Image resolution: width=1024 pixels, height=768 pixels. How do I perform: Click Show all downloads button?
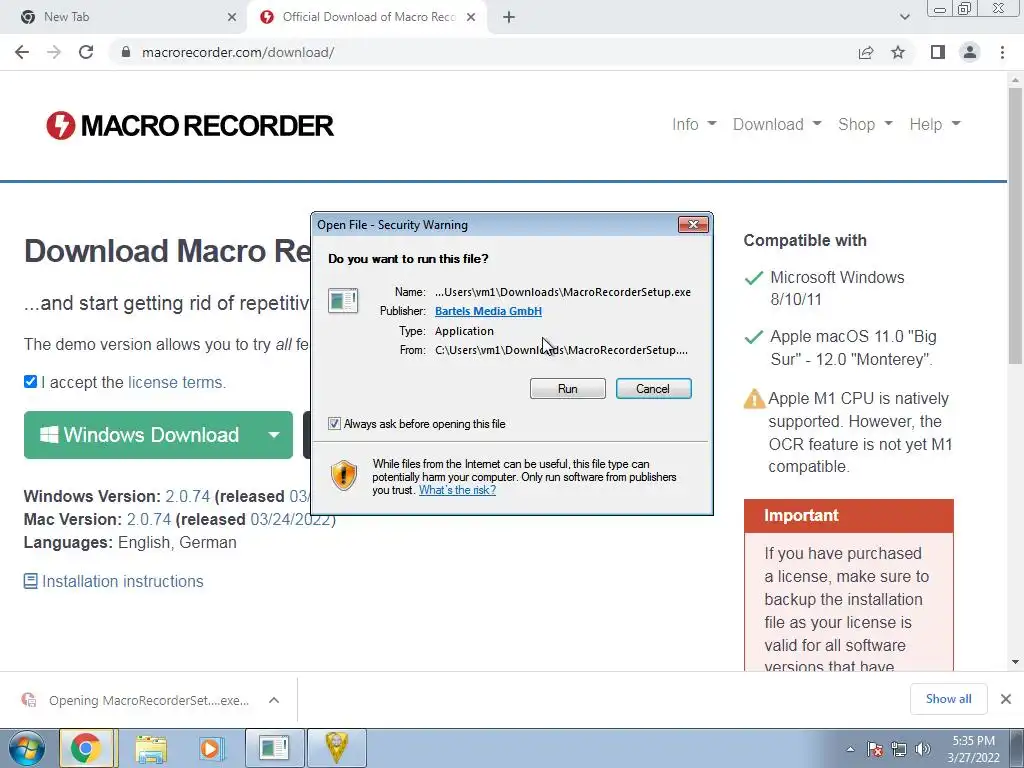pyautogui.click(x=948, y=699)
